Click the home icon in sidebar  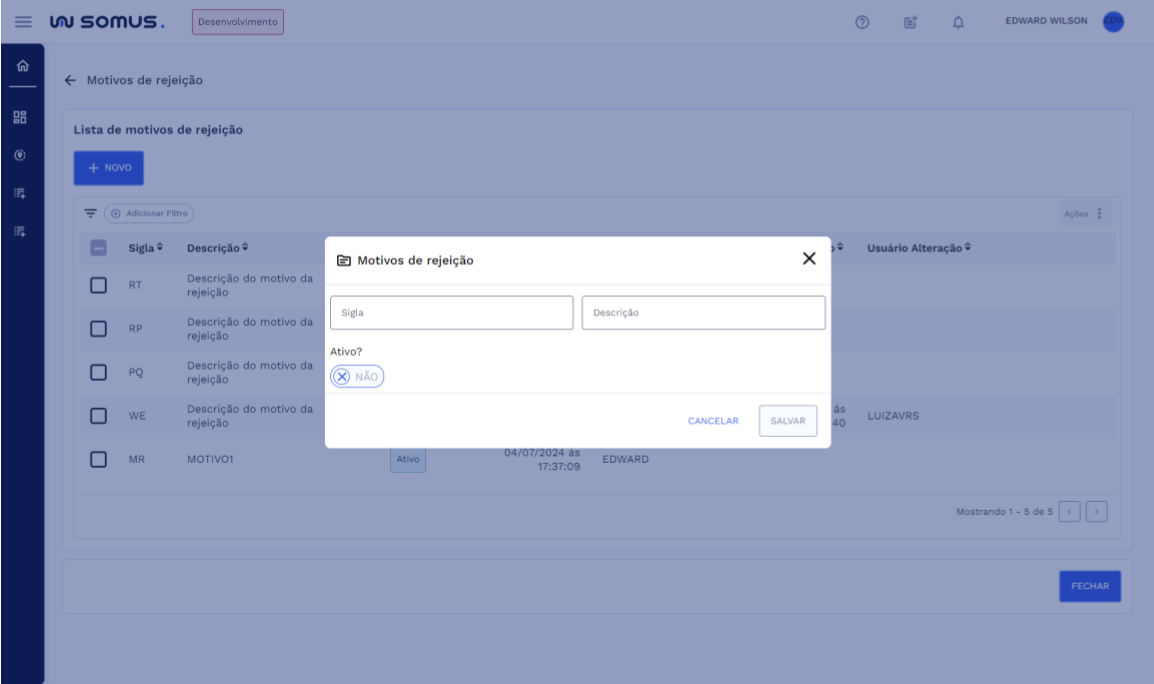(x=21, y=67)
